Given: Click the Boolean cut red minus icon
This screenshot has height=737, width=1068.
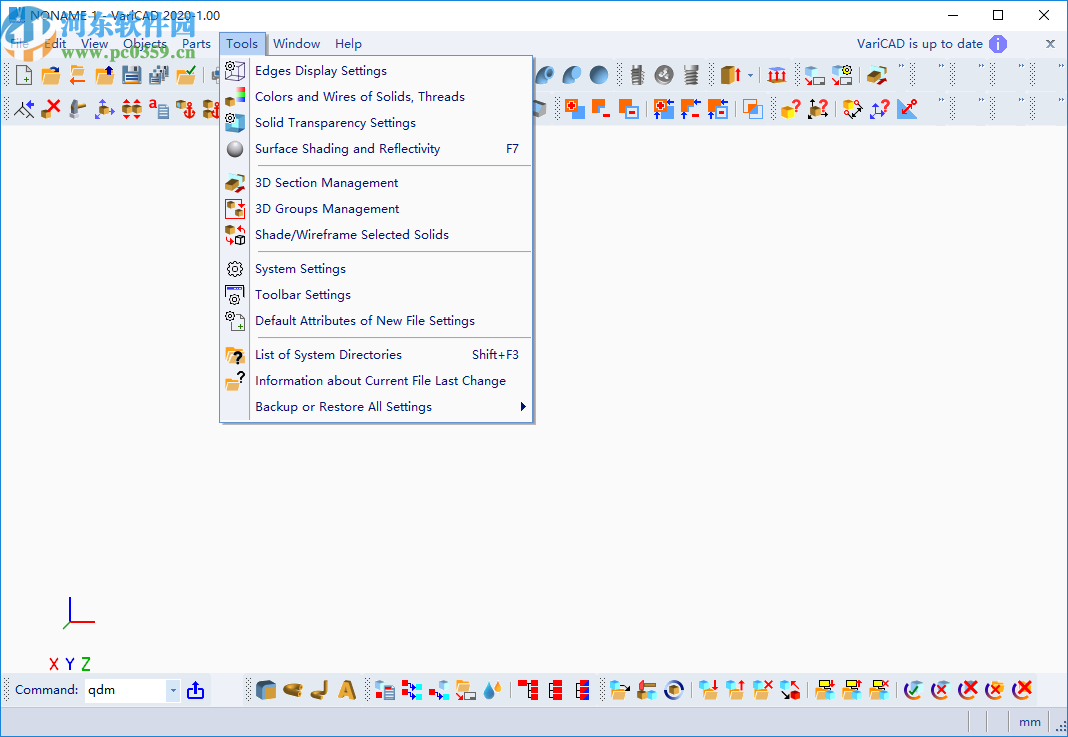Looking at the screenshot, I should coord(601,108).
